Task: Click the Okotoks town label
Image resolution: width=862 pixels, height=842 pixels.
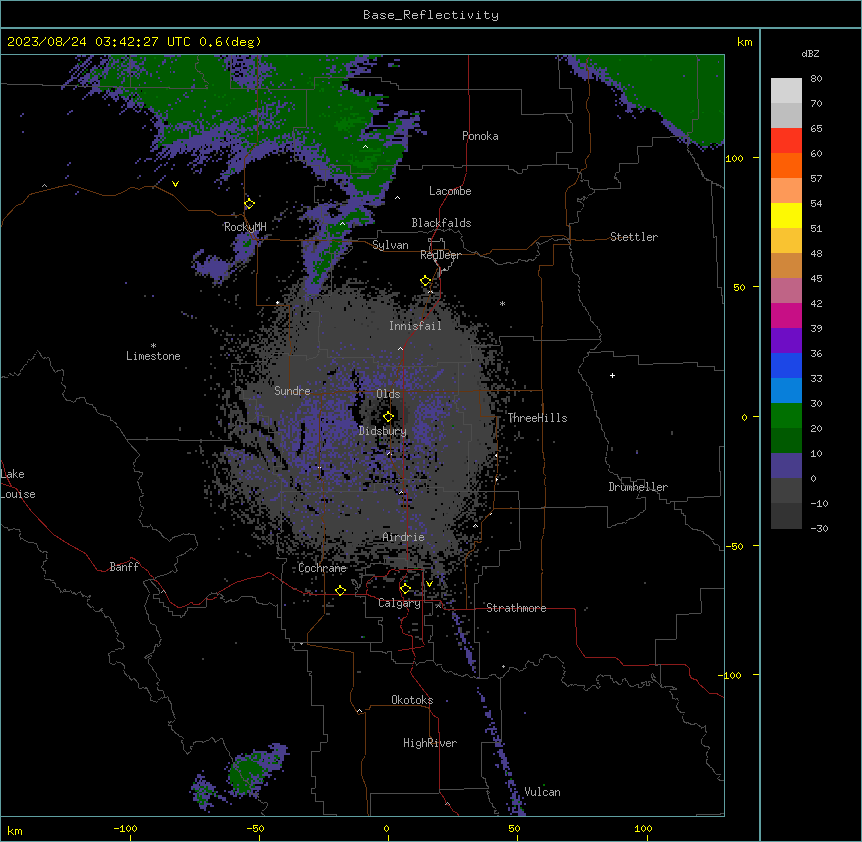Action: (412, 700)
